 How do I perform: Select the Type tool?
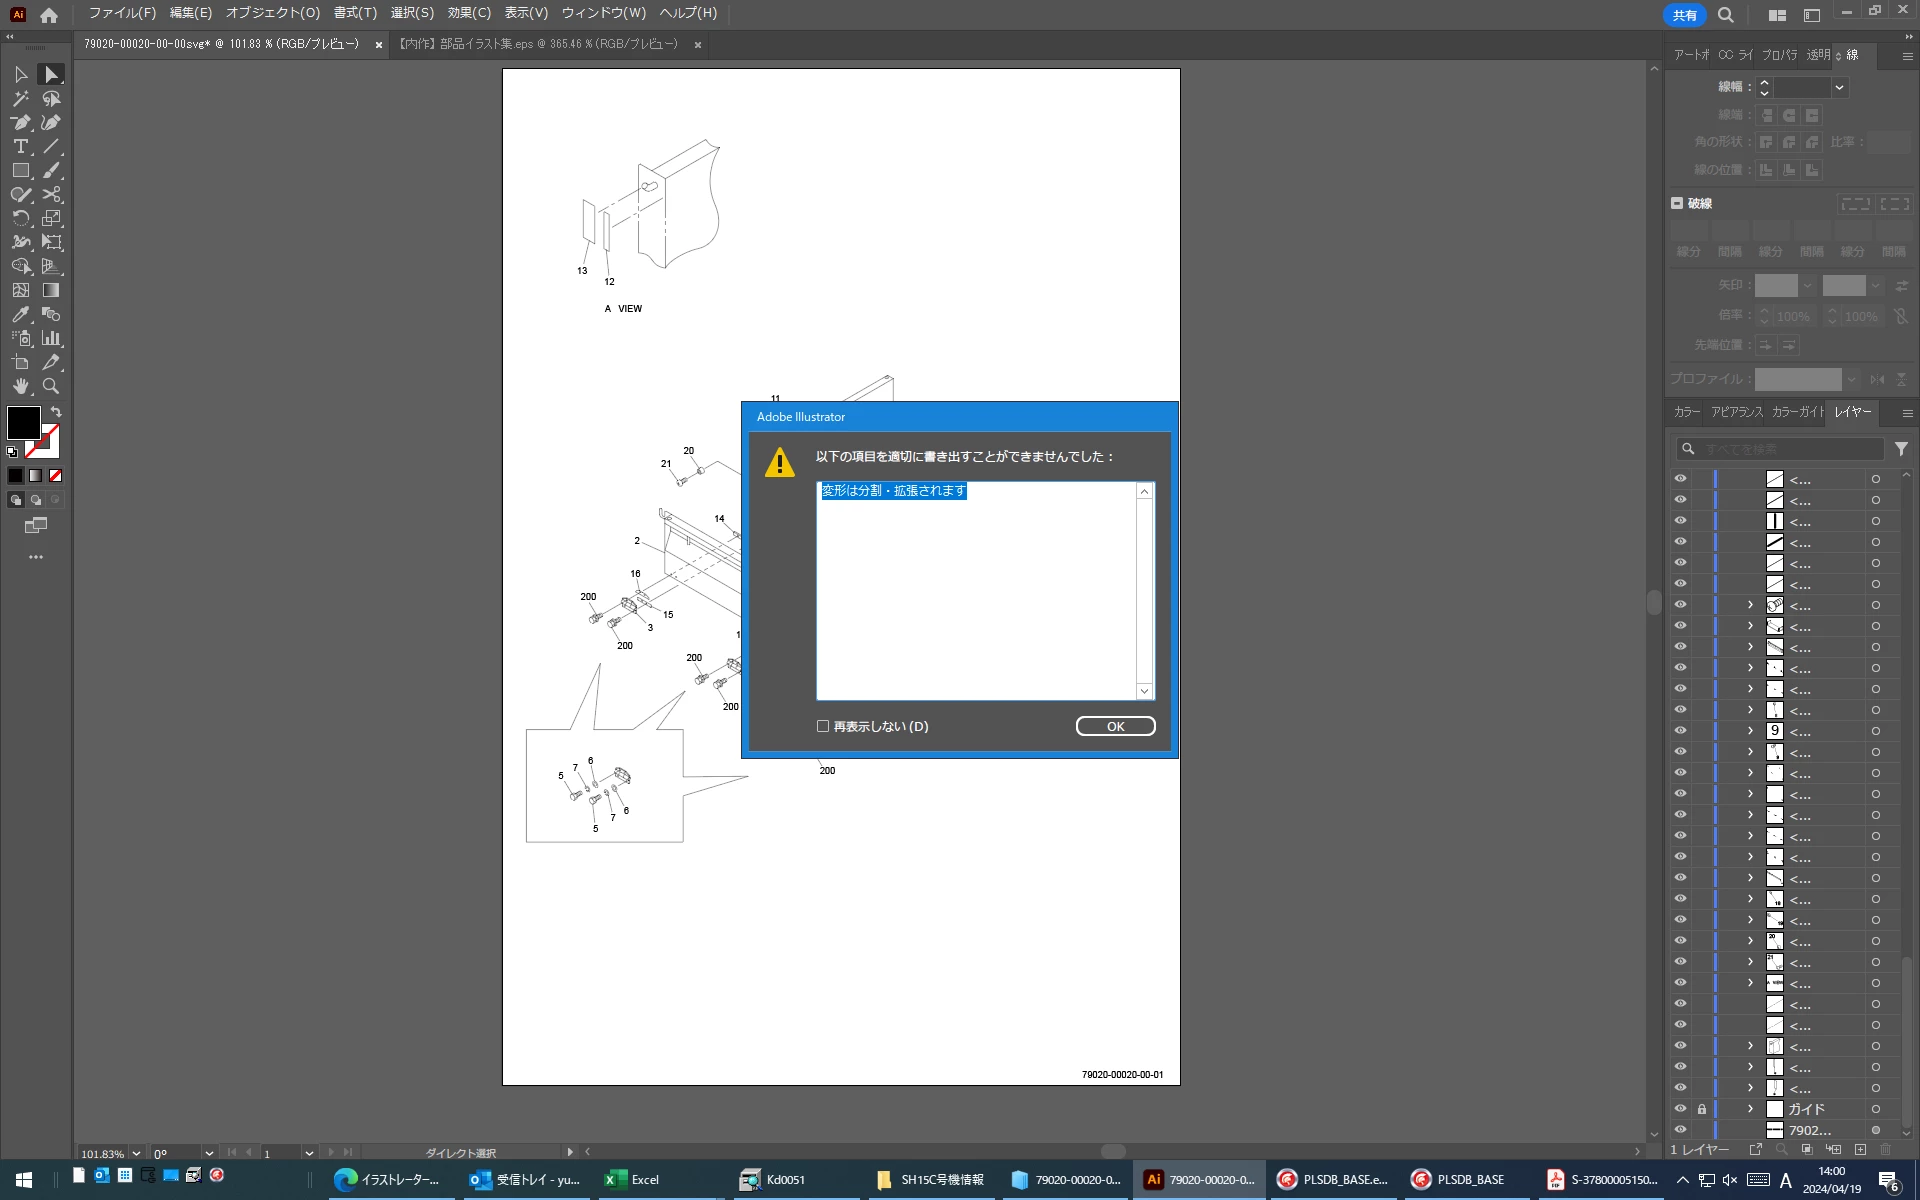20,147
